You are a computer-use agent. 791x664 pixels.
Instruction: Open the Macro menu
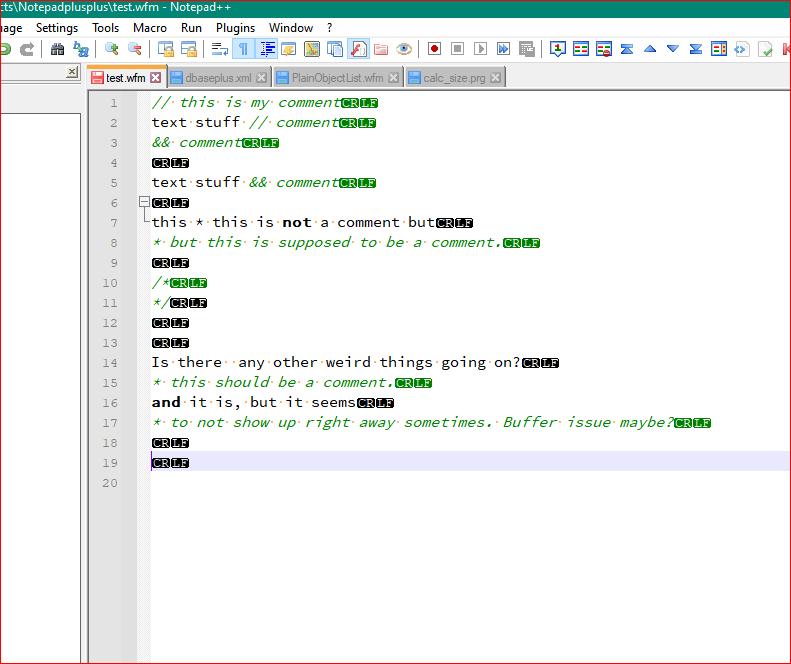tap(150, 28)
